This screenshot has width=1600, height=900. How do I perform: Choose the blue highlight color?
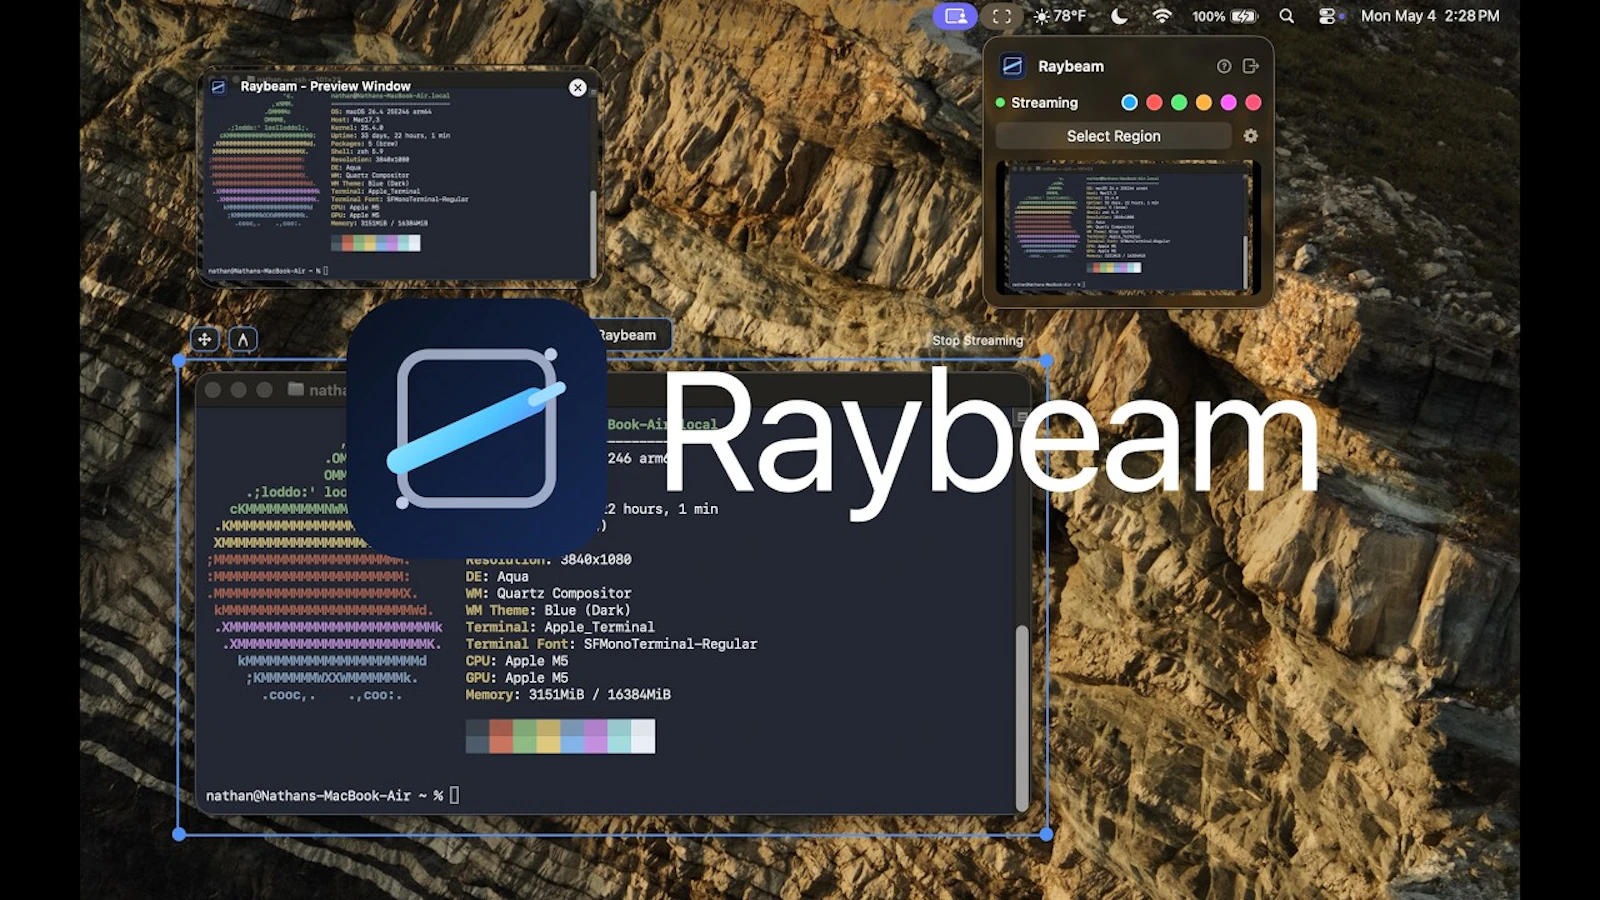click(x=1129, y=102)
